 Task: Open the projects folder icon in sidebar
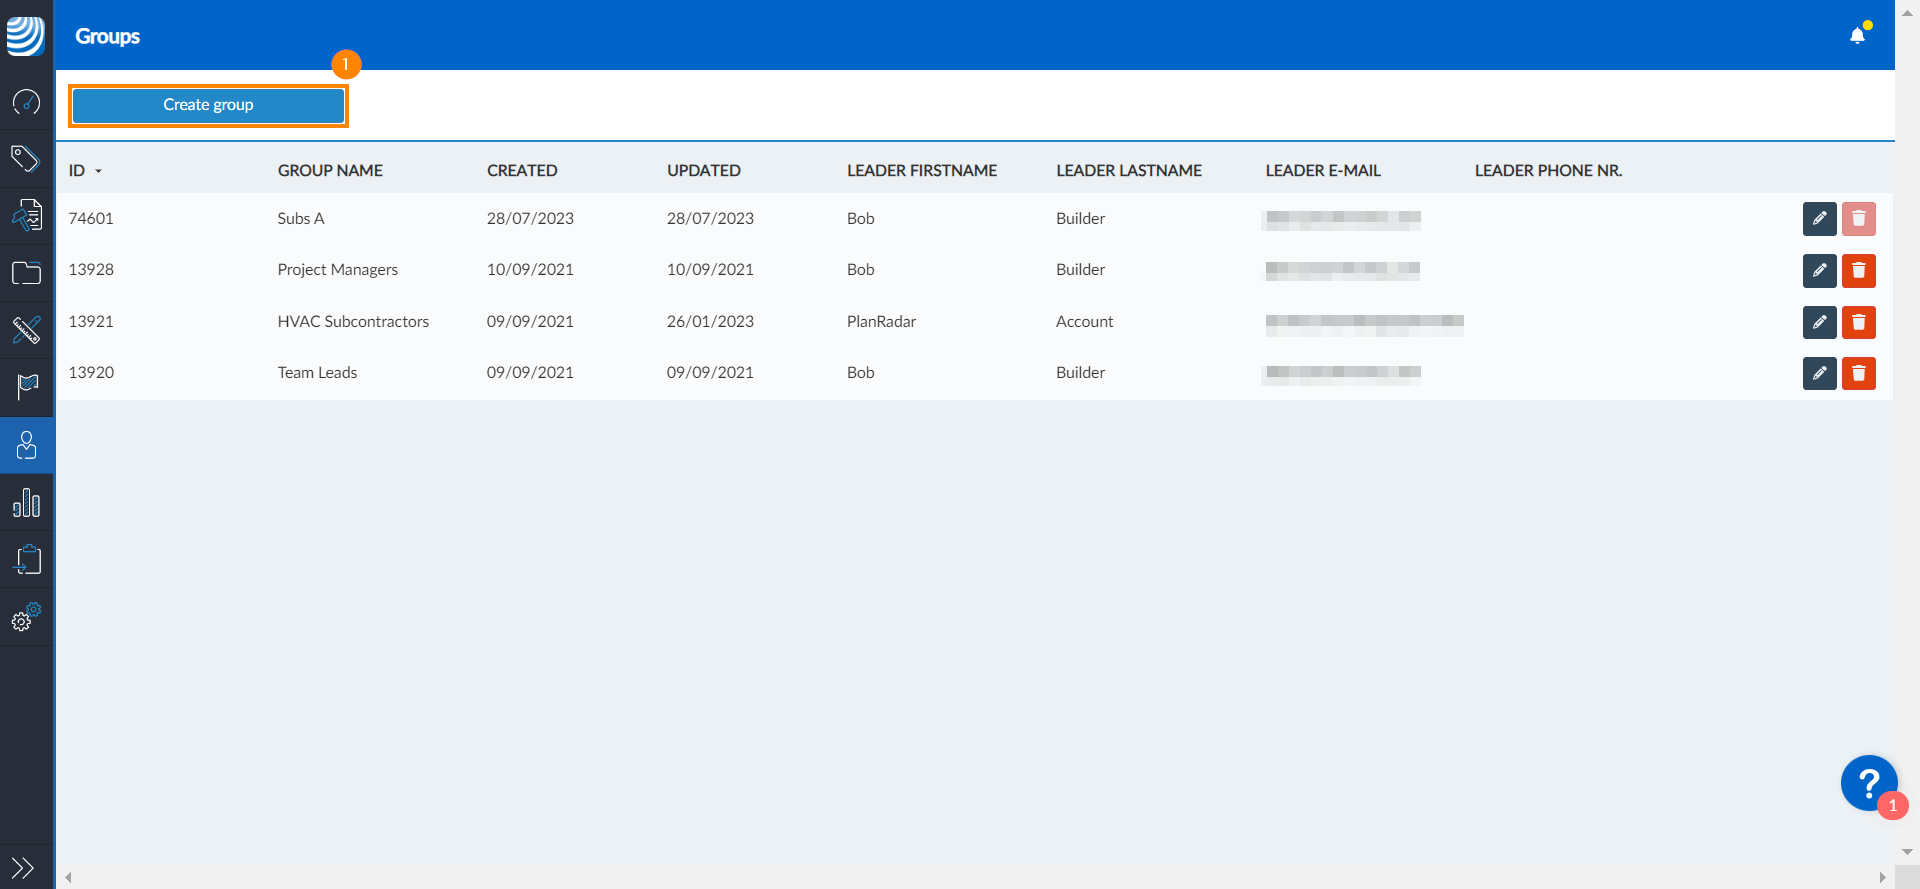click(26, 273)
